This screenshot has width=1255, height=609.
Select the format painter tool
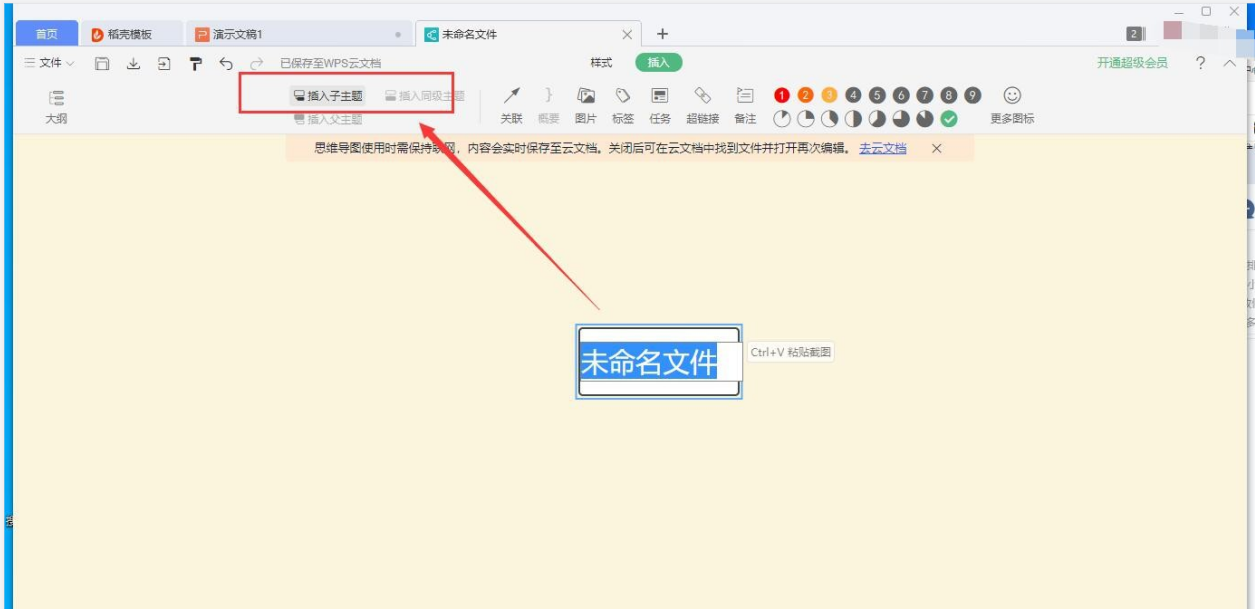(x=196, y=63)
